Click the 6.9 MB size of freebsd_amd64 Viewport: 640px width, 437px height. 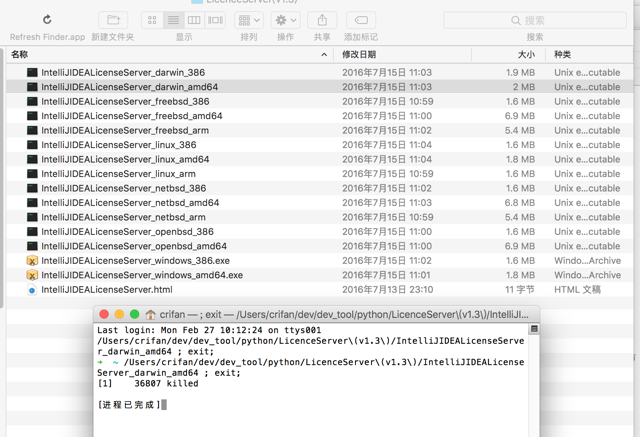(x=520, y=116)
